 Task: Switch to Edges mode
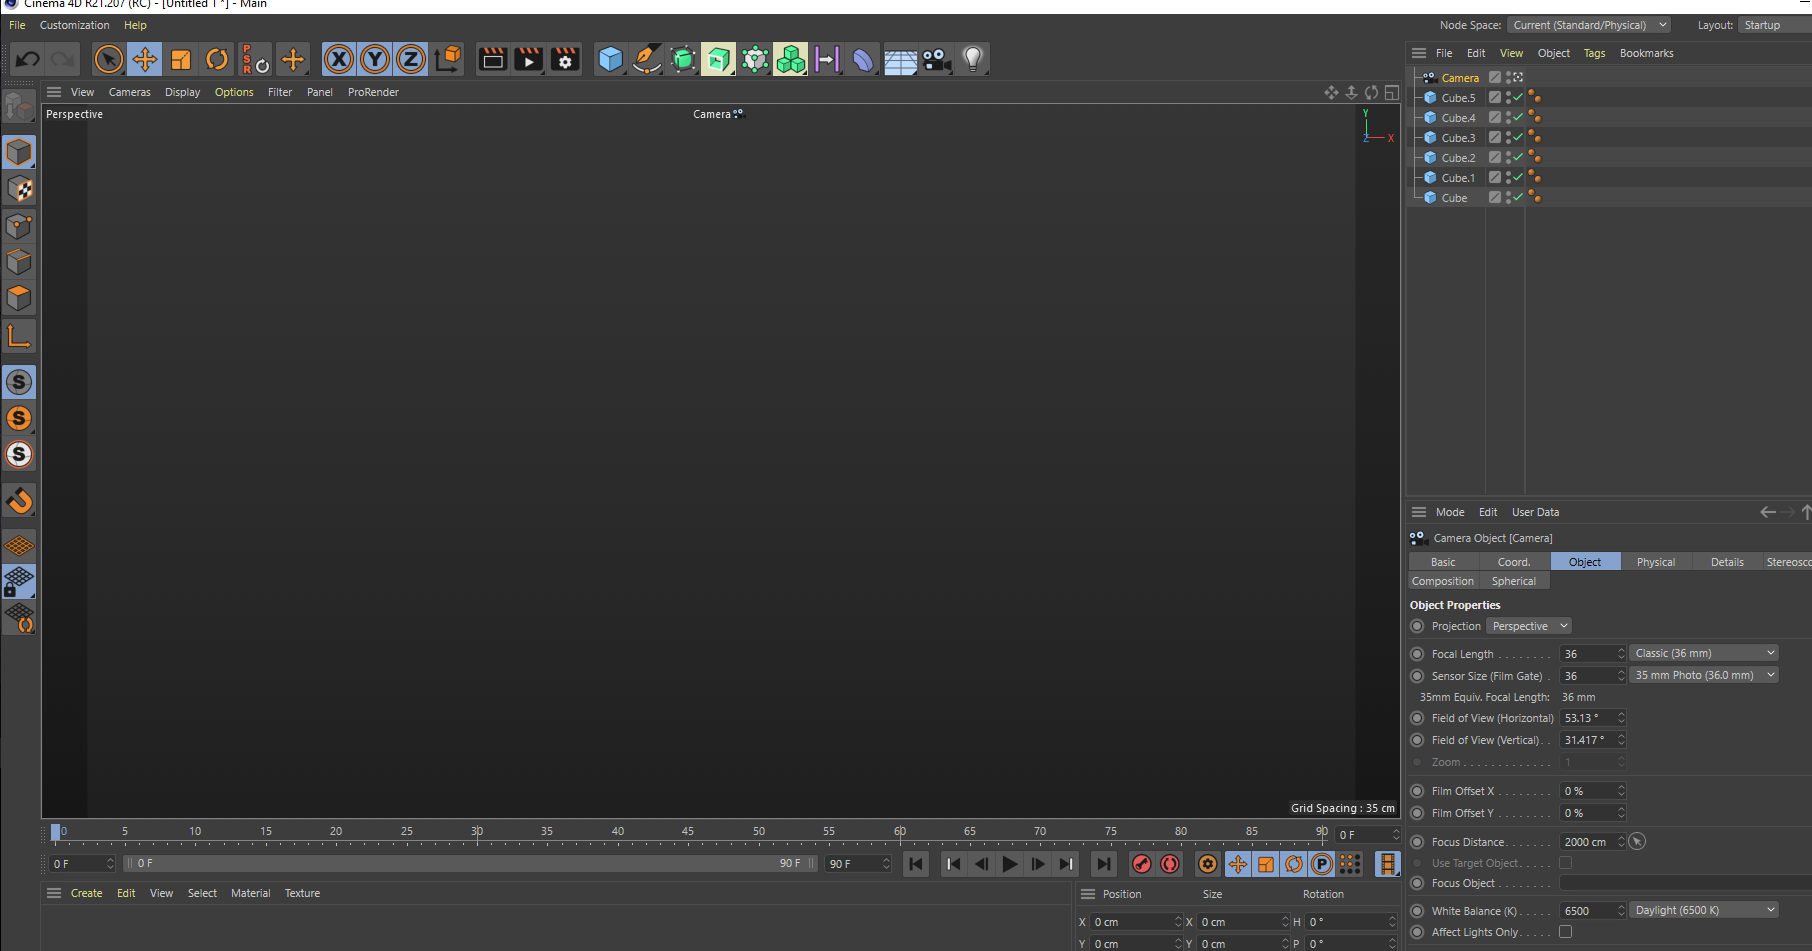(19, 261)
